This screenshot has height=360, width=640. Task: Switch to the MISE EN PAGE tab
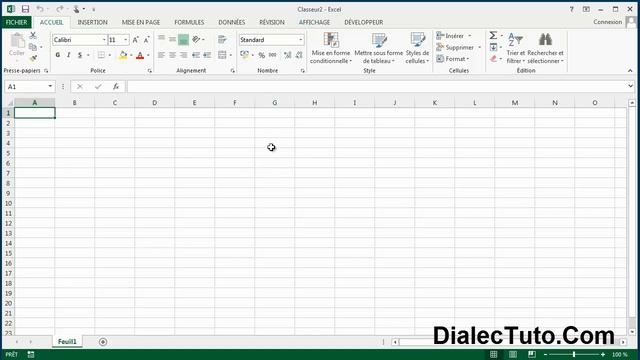[x=141, y=22]
